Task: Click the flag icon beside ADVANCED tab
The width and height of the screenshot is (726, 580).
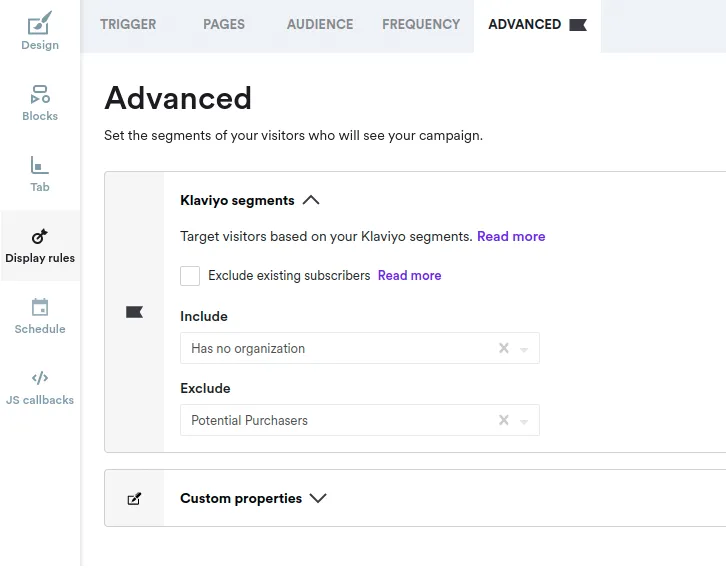Action: point(578,25)
